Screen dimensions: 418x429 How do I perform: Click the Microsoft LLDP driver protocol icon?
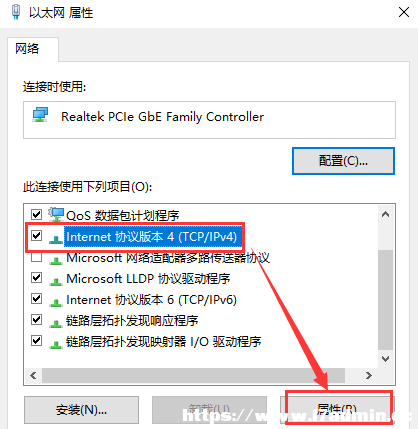pos(56,281)
